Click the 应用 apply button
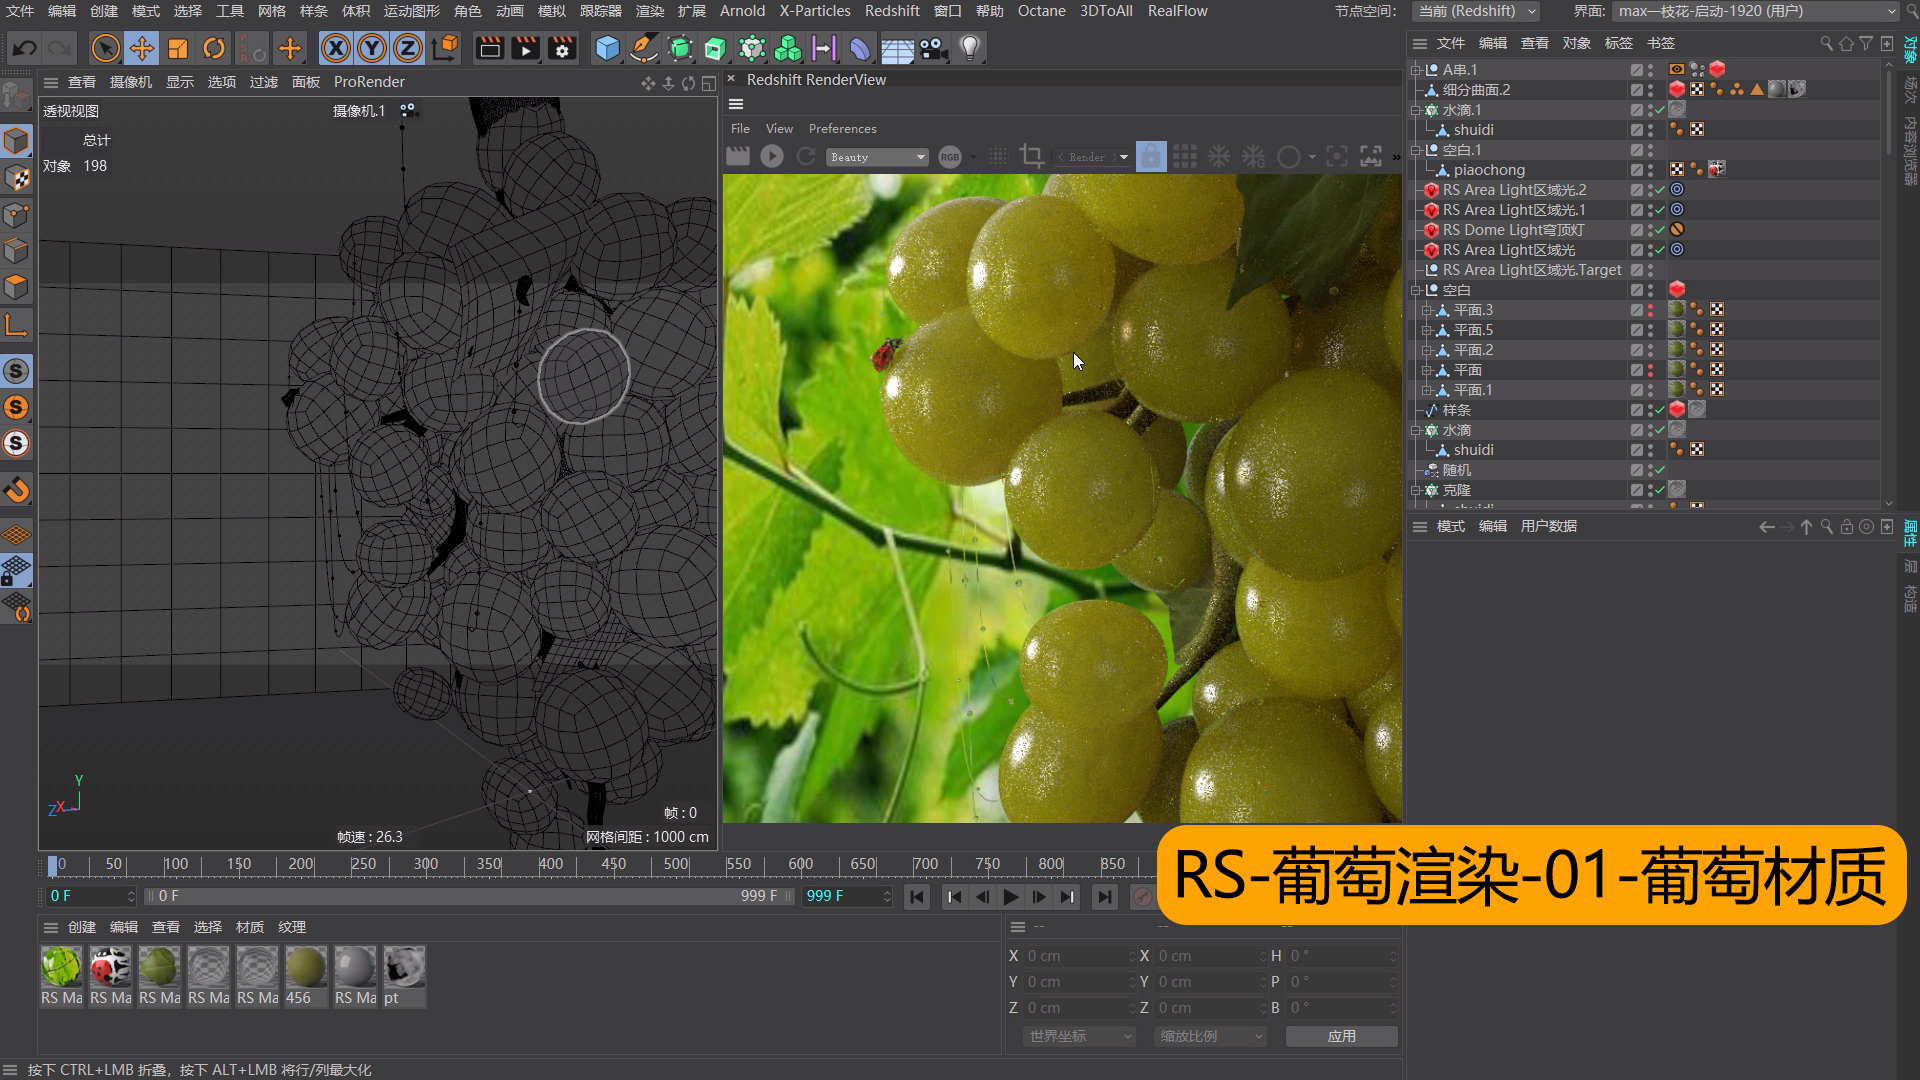 [x=1341, y=1037]
